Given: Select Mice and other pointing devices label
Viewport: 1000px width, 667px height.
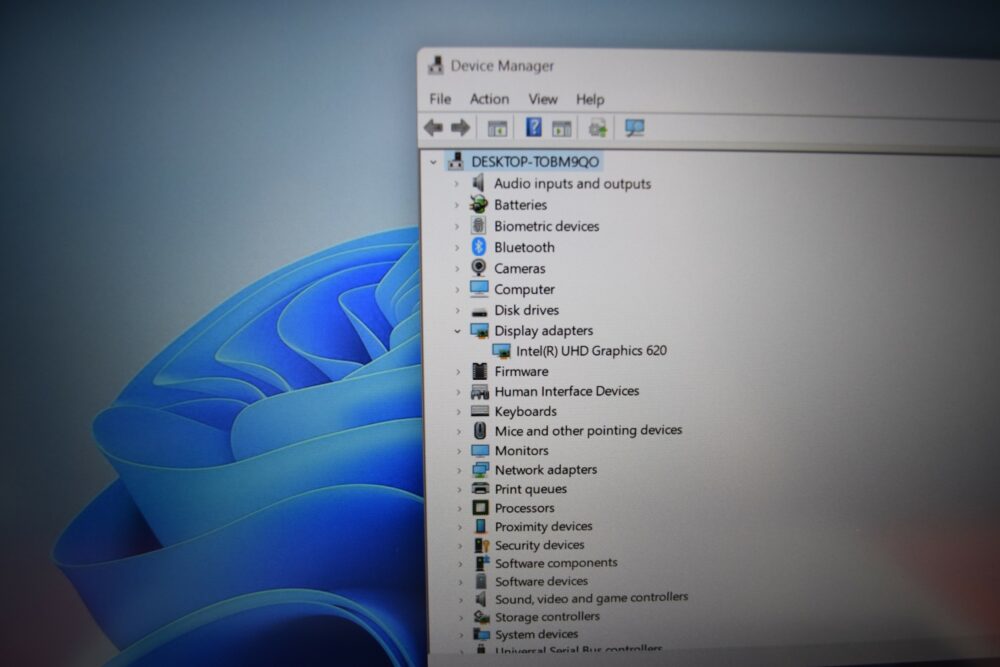Looking at the screenshot, I should 589,430.
